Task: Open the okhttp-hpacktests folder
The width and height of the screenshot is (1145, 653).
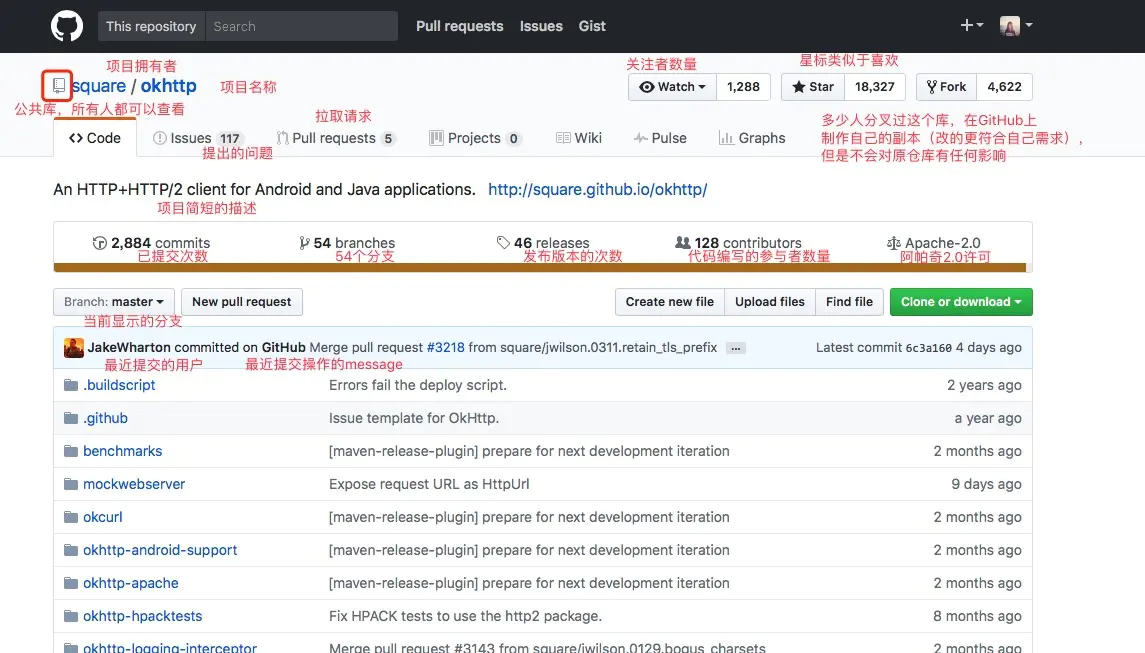Action: coord(142,616)
